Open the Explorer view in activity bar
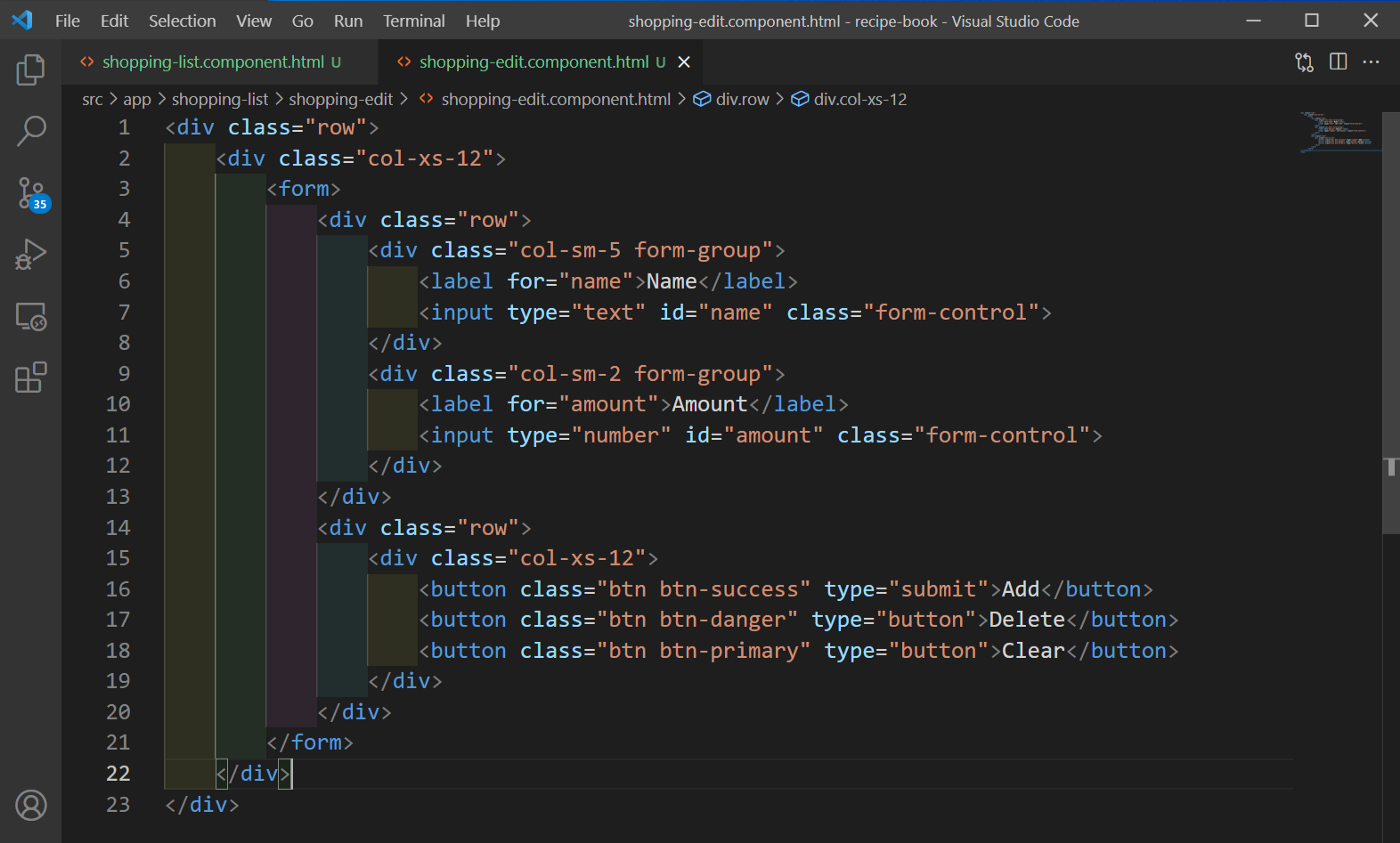This screenshot has width=1400, height=843. point(31,69)
